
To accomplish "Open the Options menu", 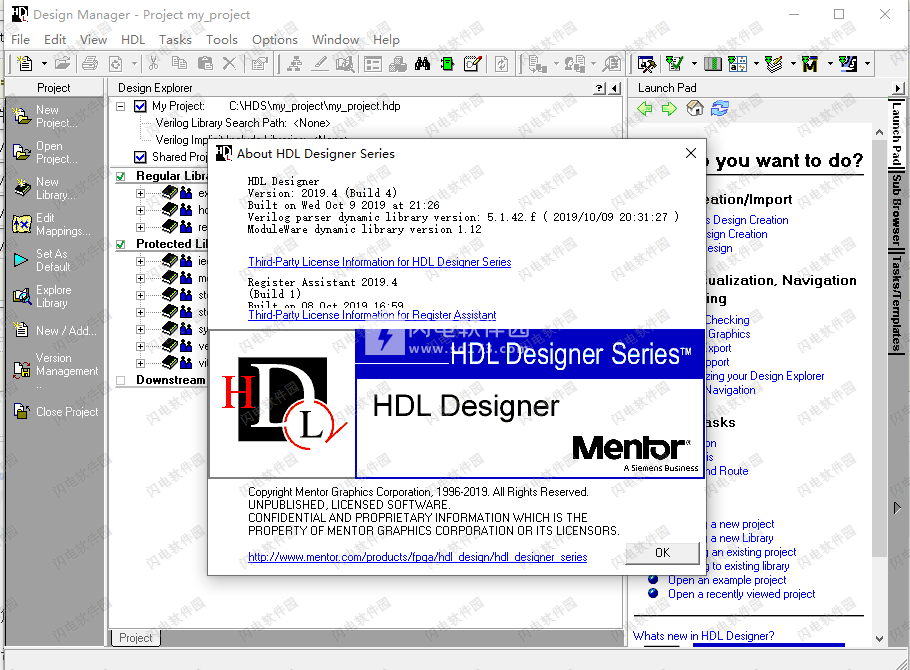I will (x=275, y=39).
